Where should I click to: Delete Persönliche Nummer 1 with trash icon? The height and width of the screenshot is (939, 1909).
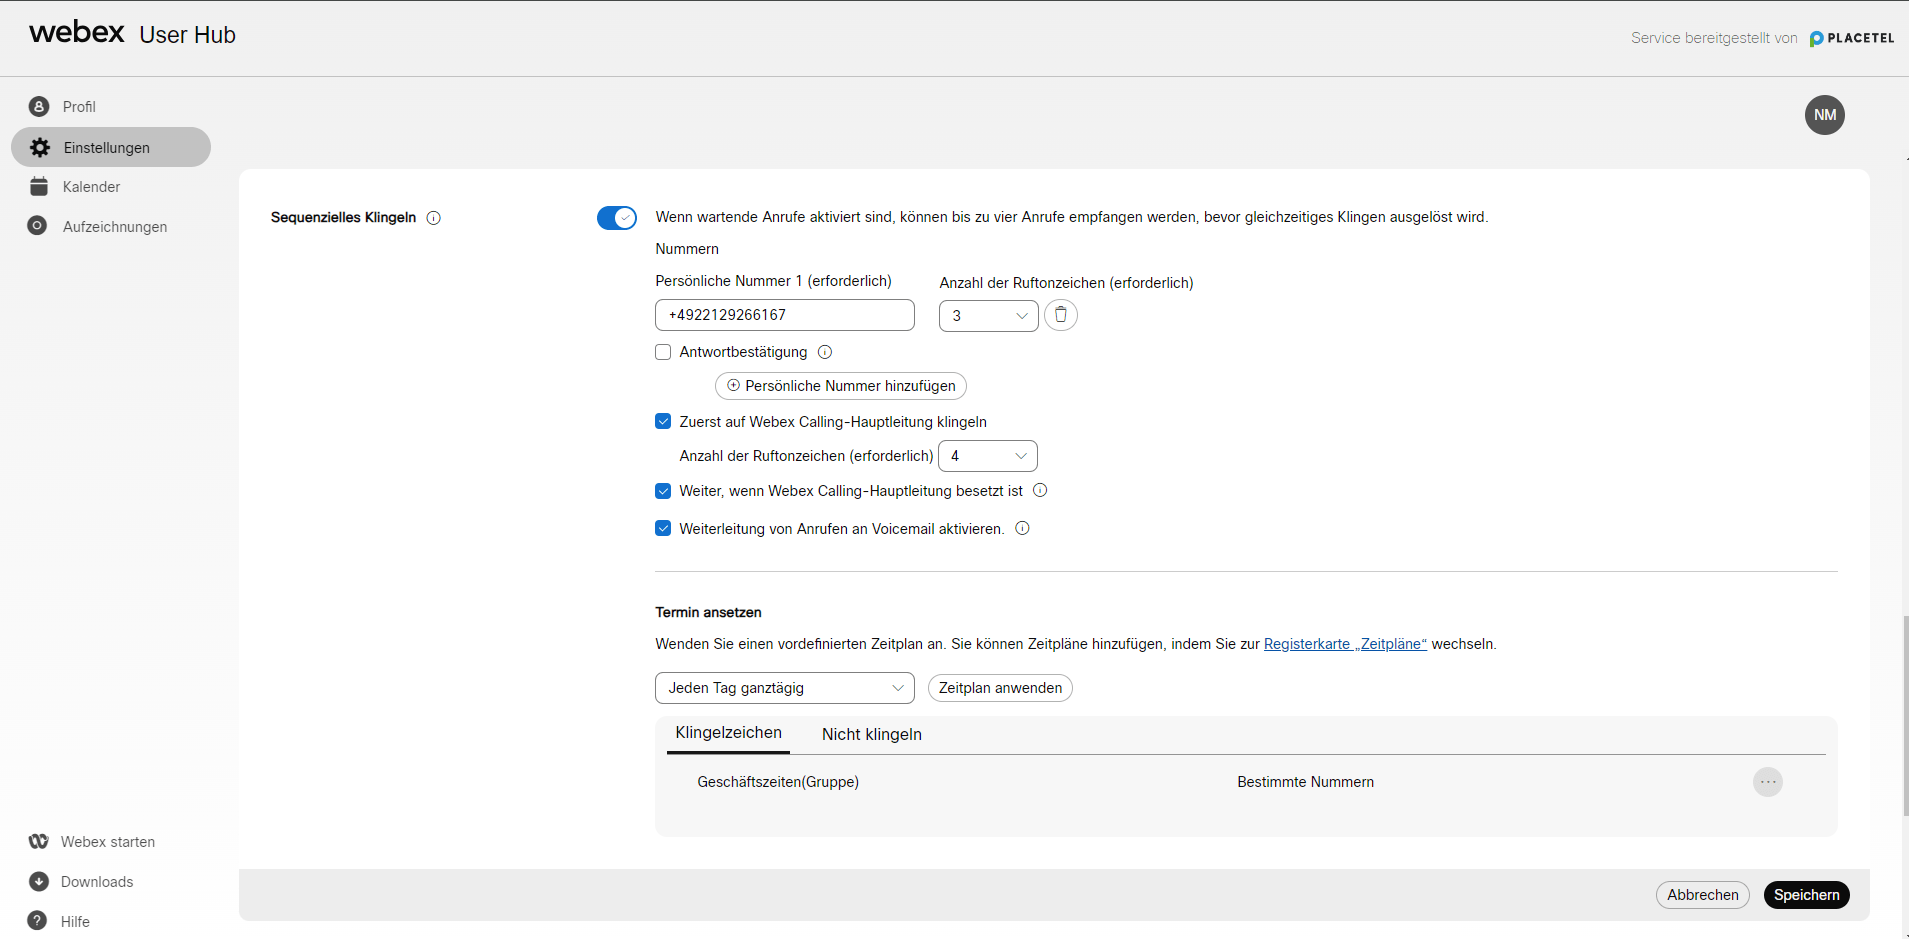1061,315
